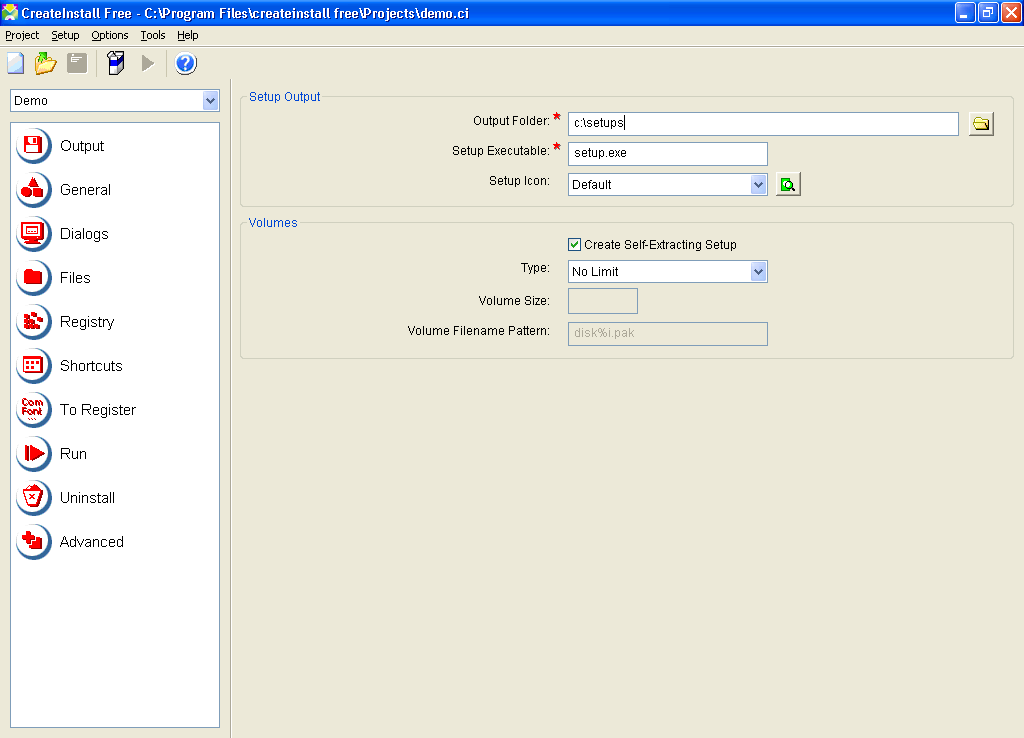This screenshot has height=738, width=1024.
Task: Select the Output section label
Action: pyautogui.click(x=82, y=146)
